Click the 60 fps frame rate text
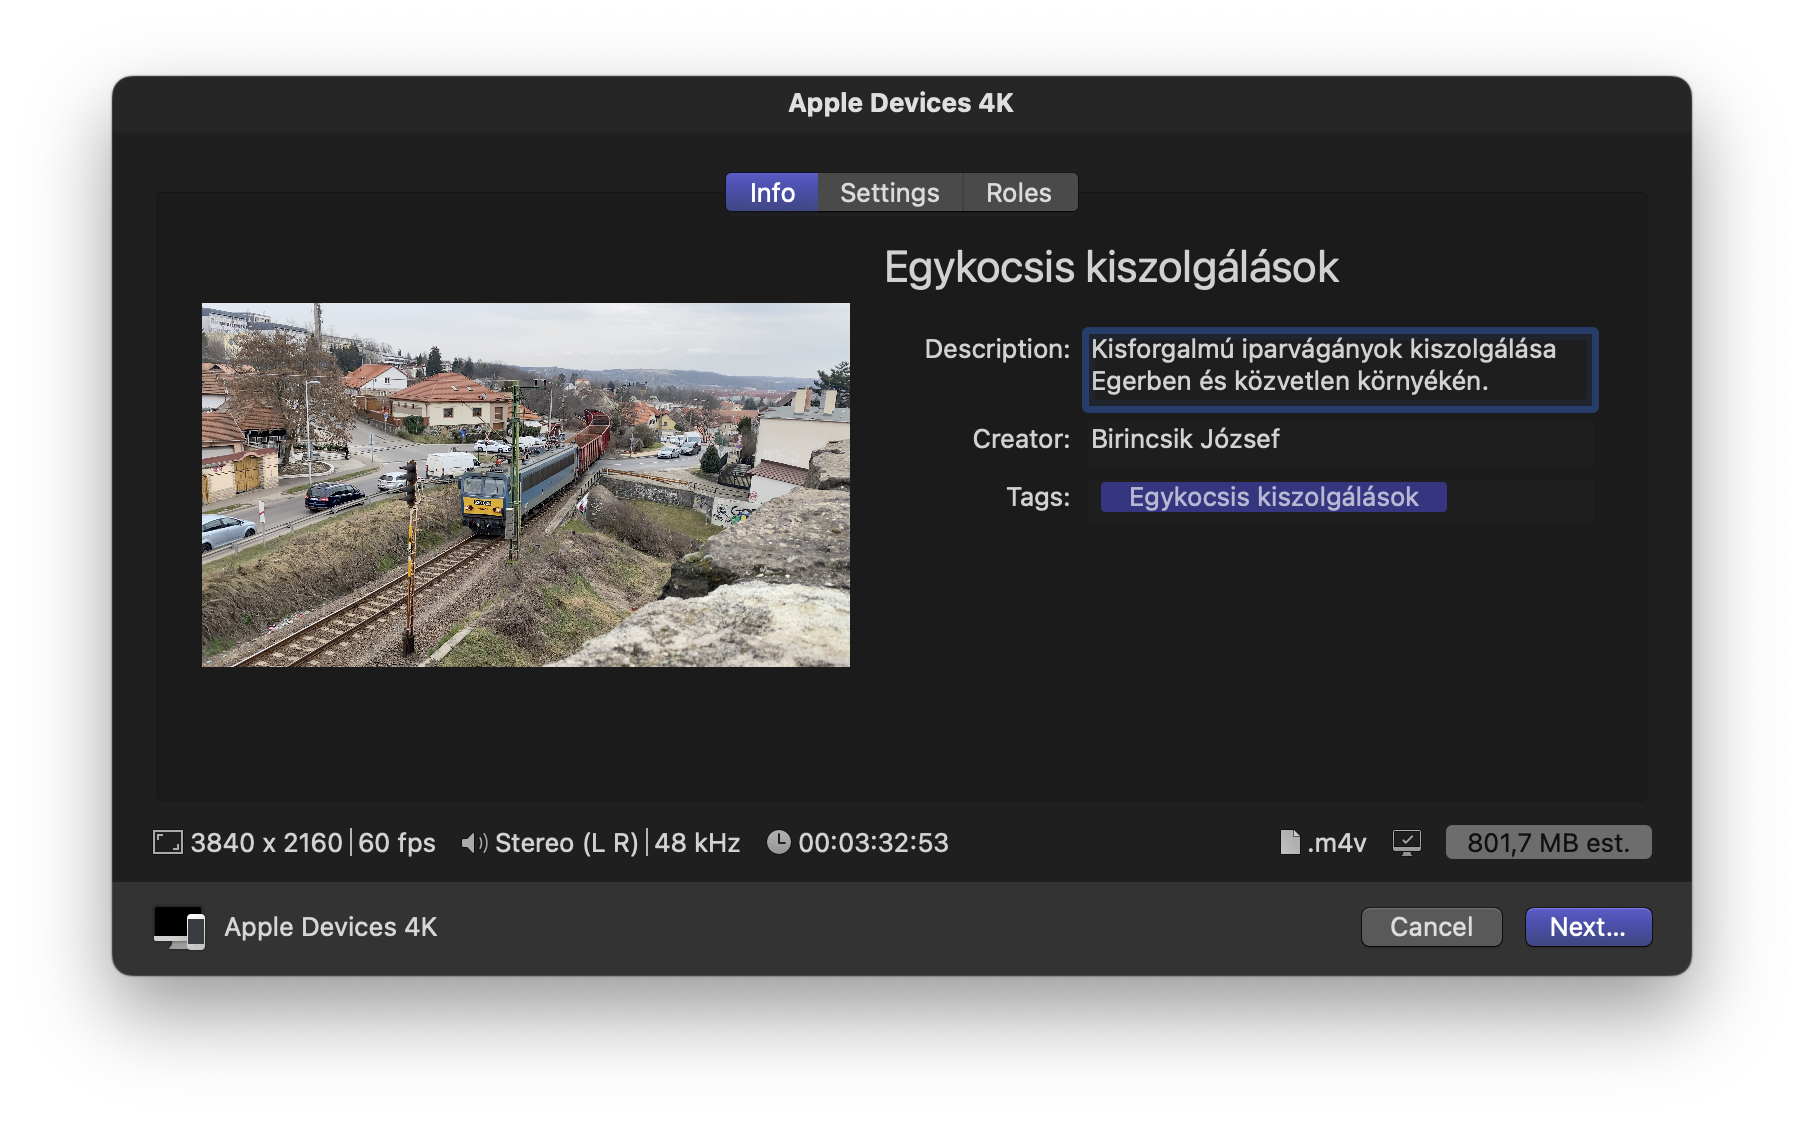This screenshot has height=1124, width=1804. coord(397,843)
